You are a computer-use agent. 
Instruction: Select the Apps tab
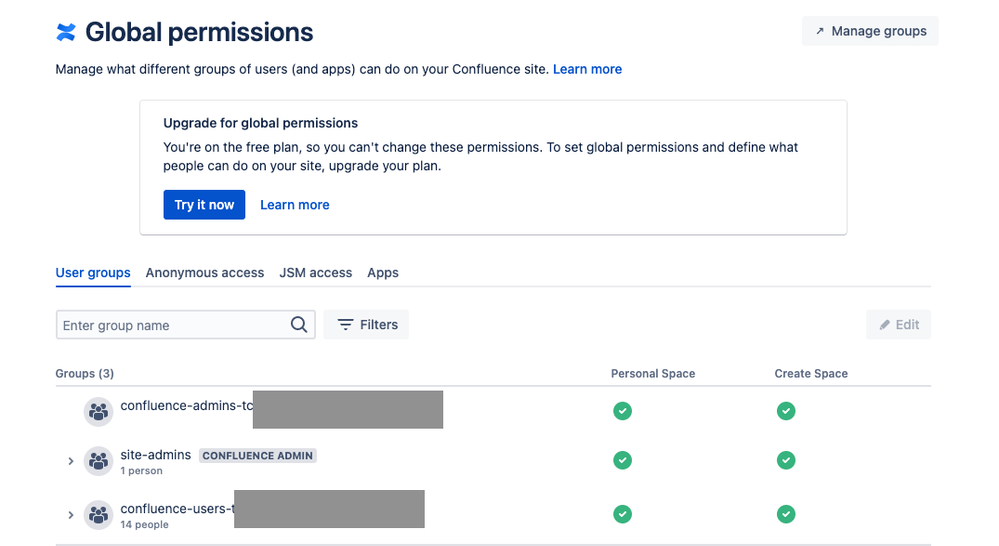[x=383, y=272]
